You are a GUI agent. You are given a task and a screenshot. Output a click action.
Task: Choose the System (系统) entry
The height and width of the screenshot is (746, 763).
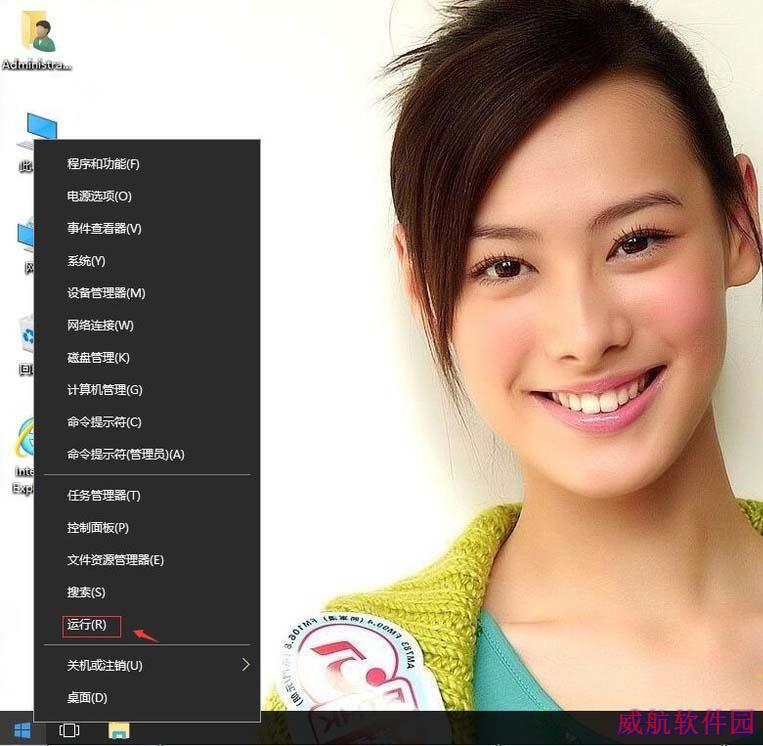(147, 261)
